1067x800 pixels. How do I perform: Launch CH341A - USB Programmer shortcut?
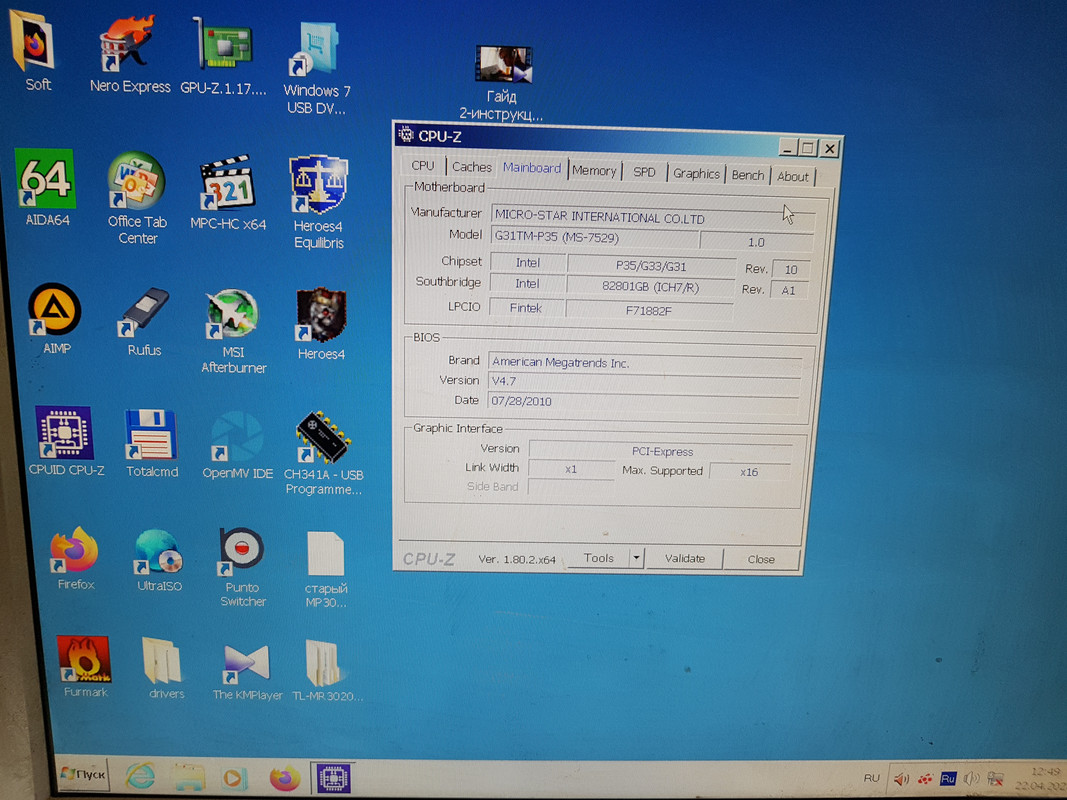click(x=323, y=453)
